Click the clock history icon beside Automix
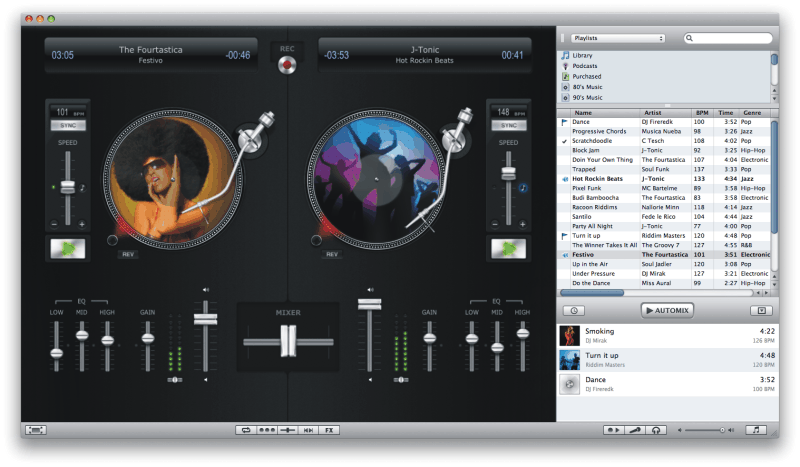 coord(576,310)
